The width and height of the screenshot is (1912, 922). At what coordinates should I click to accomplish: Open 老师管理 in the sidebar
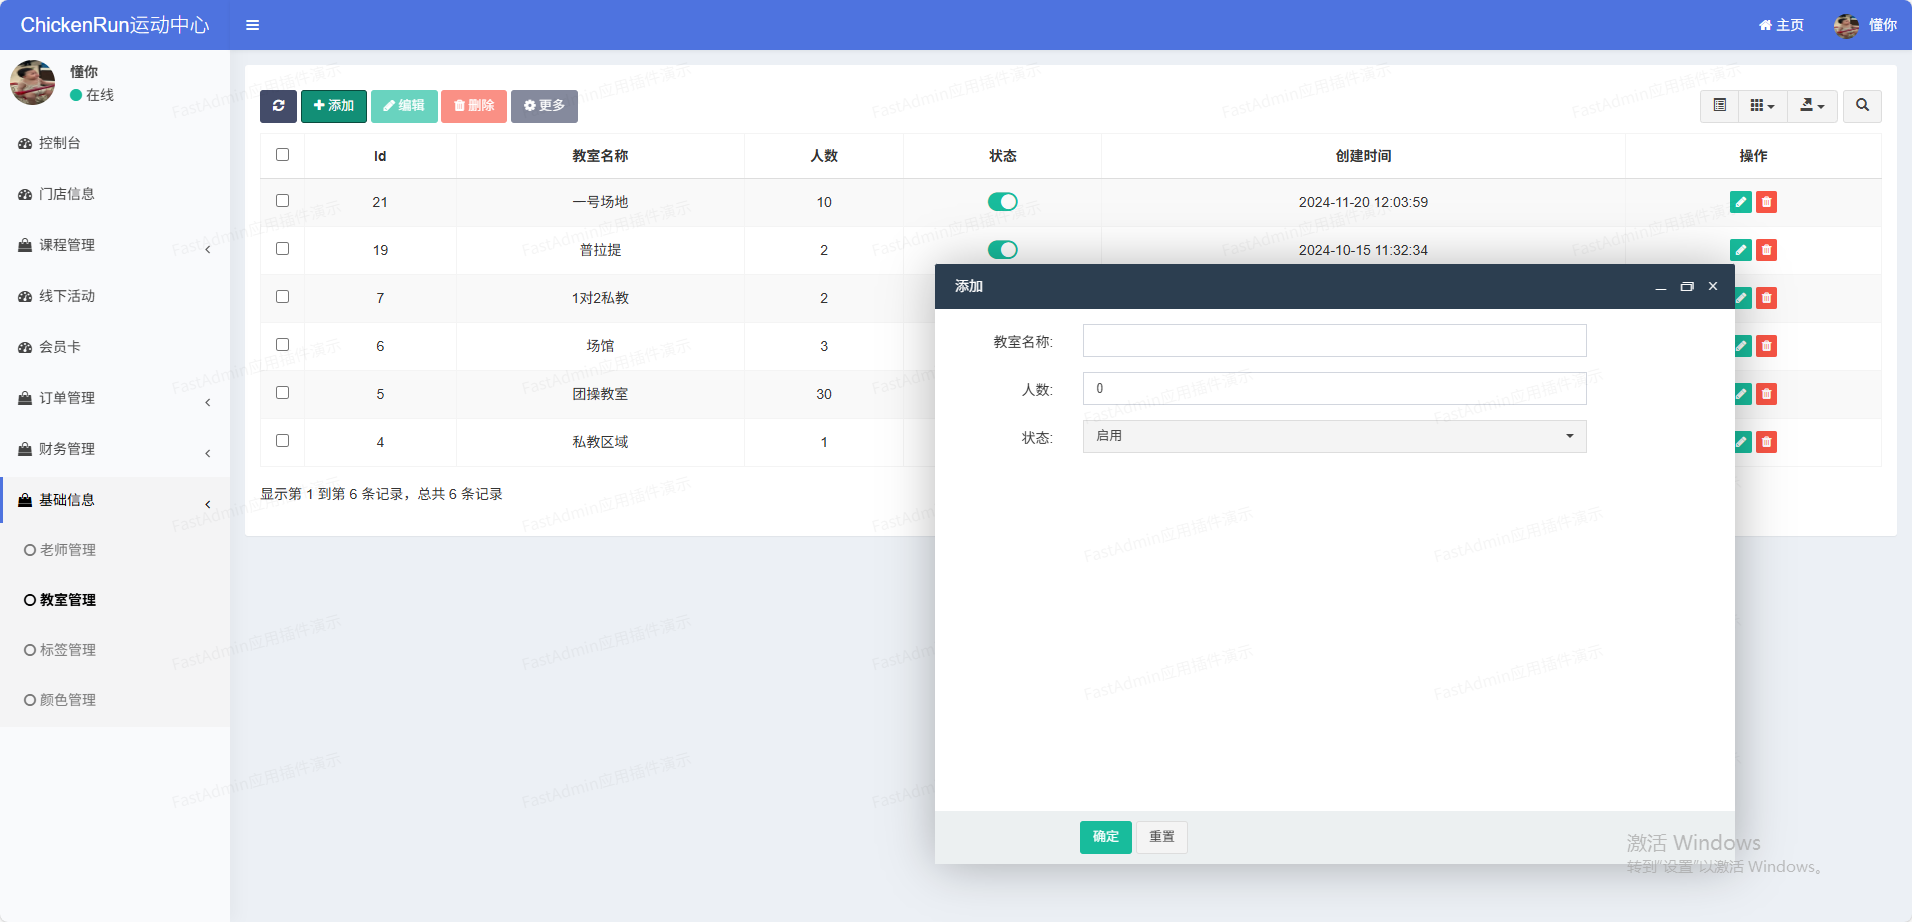click(68, 550)
